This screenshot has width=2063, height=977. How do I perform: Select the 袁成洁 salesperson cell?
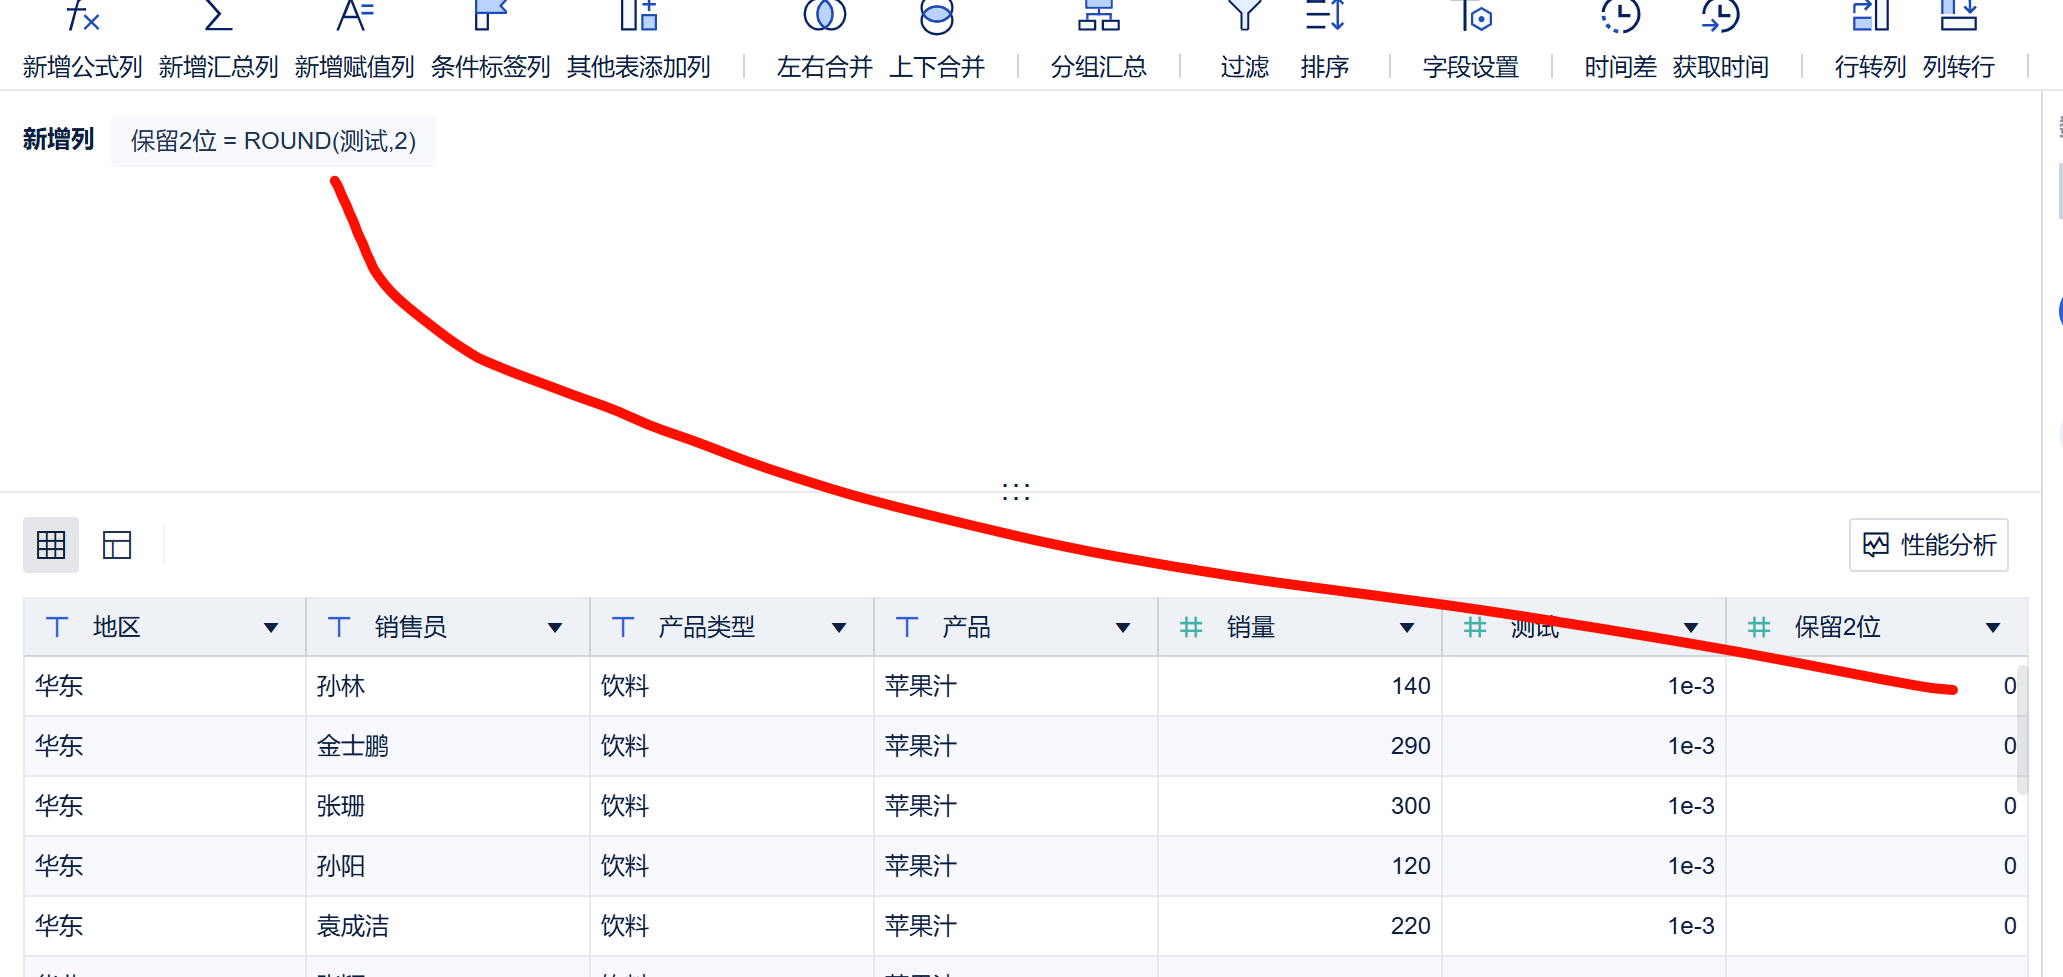(448, 926)
